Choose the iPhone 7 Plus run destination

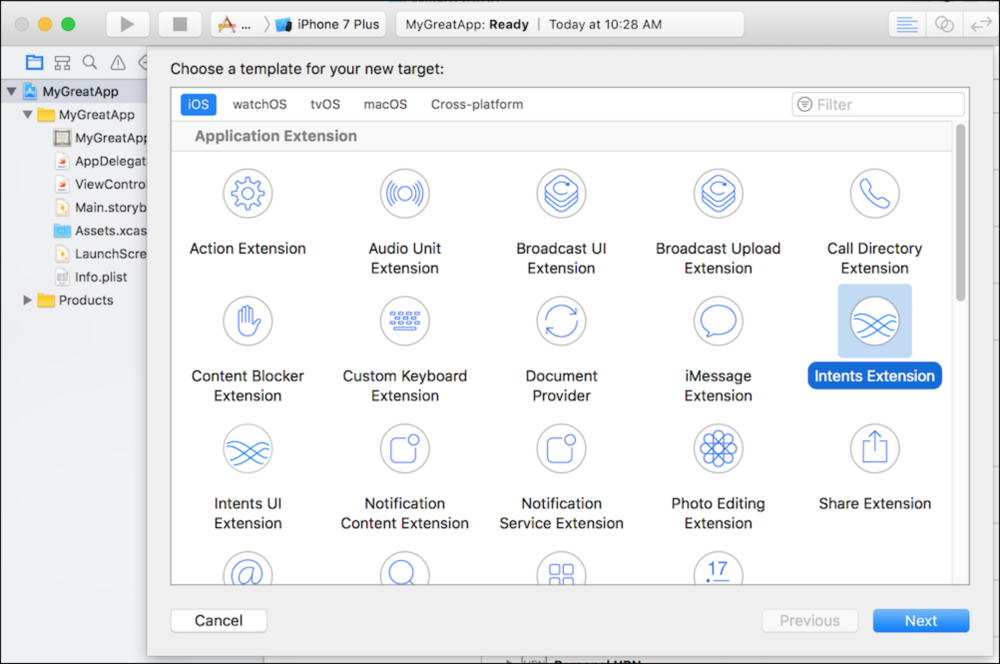(328, 24)
